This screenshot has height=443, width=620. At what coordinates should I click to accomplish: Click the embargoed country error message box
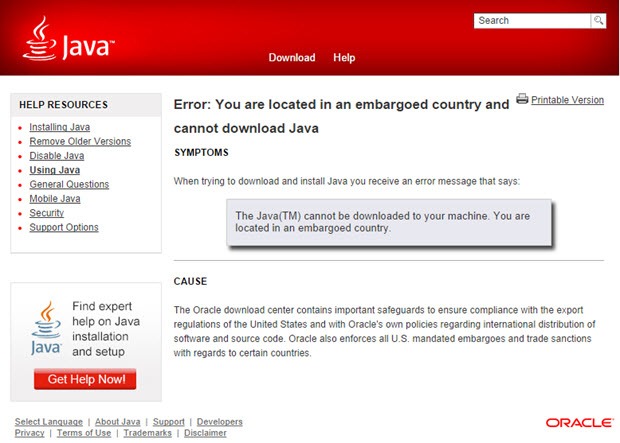389,223
